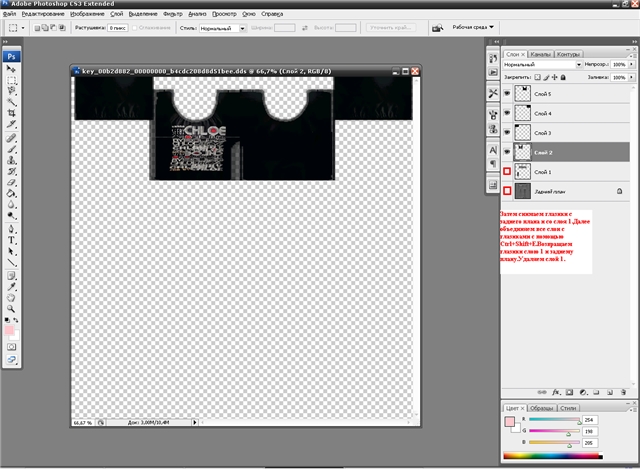The height and width of the screenshot is (470, 640).
Task: Create new adjustment layer
Action: point(583,392)
